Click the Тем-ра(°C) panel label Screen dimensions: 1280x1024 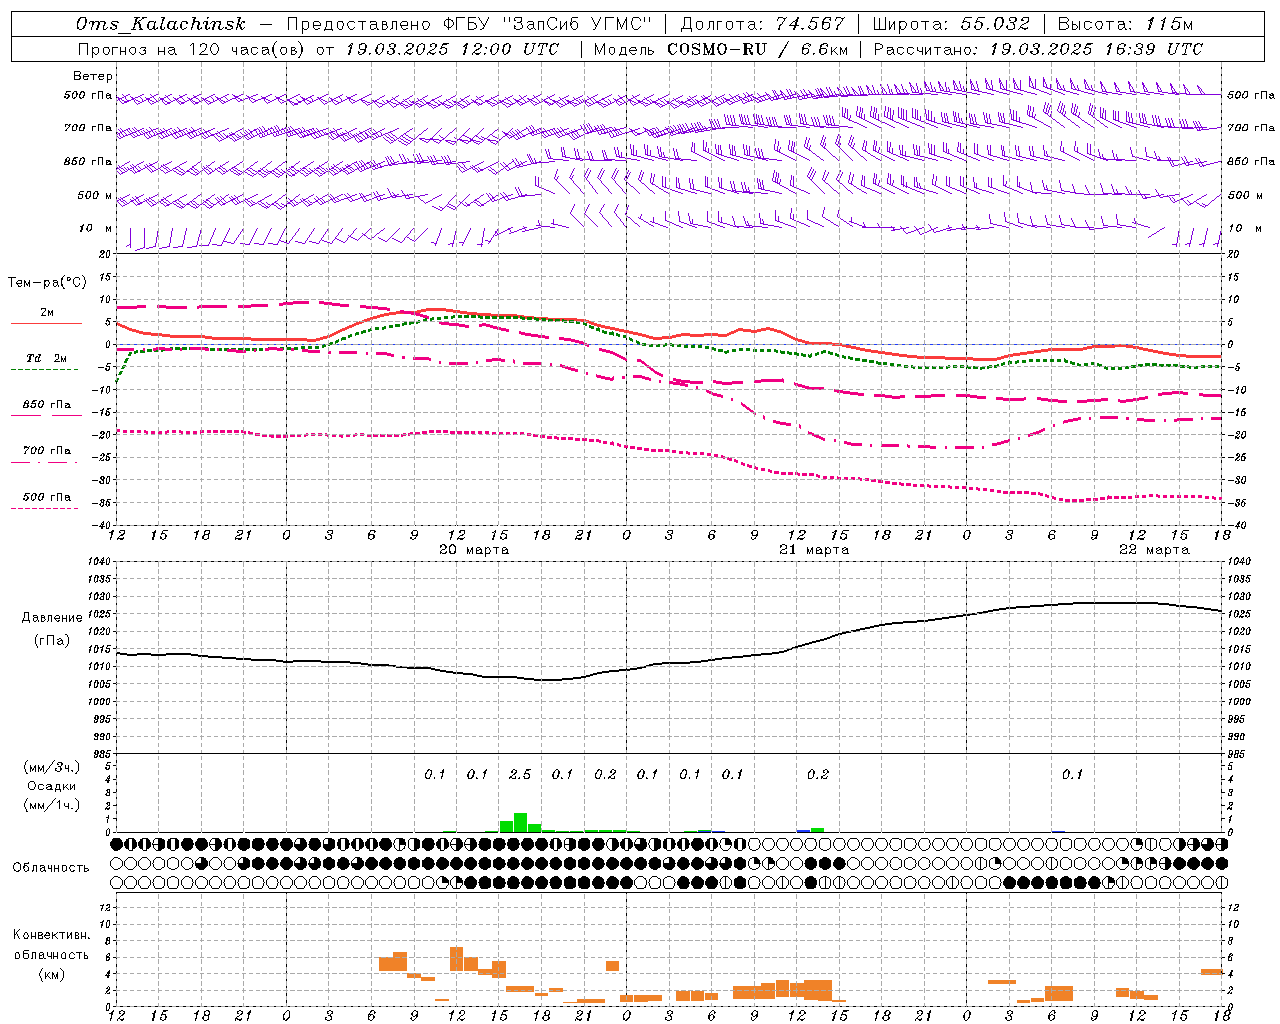coord(47,283)
